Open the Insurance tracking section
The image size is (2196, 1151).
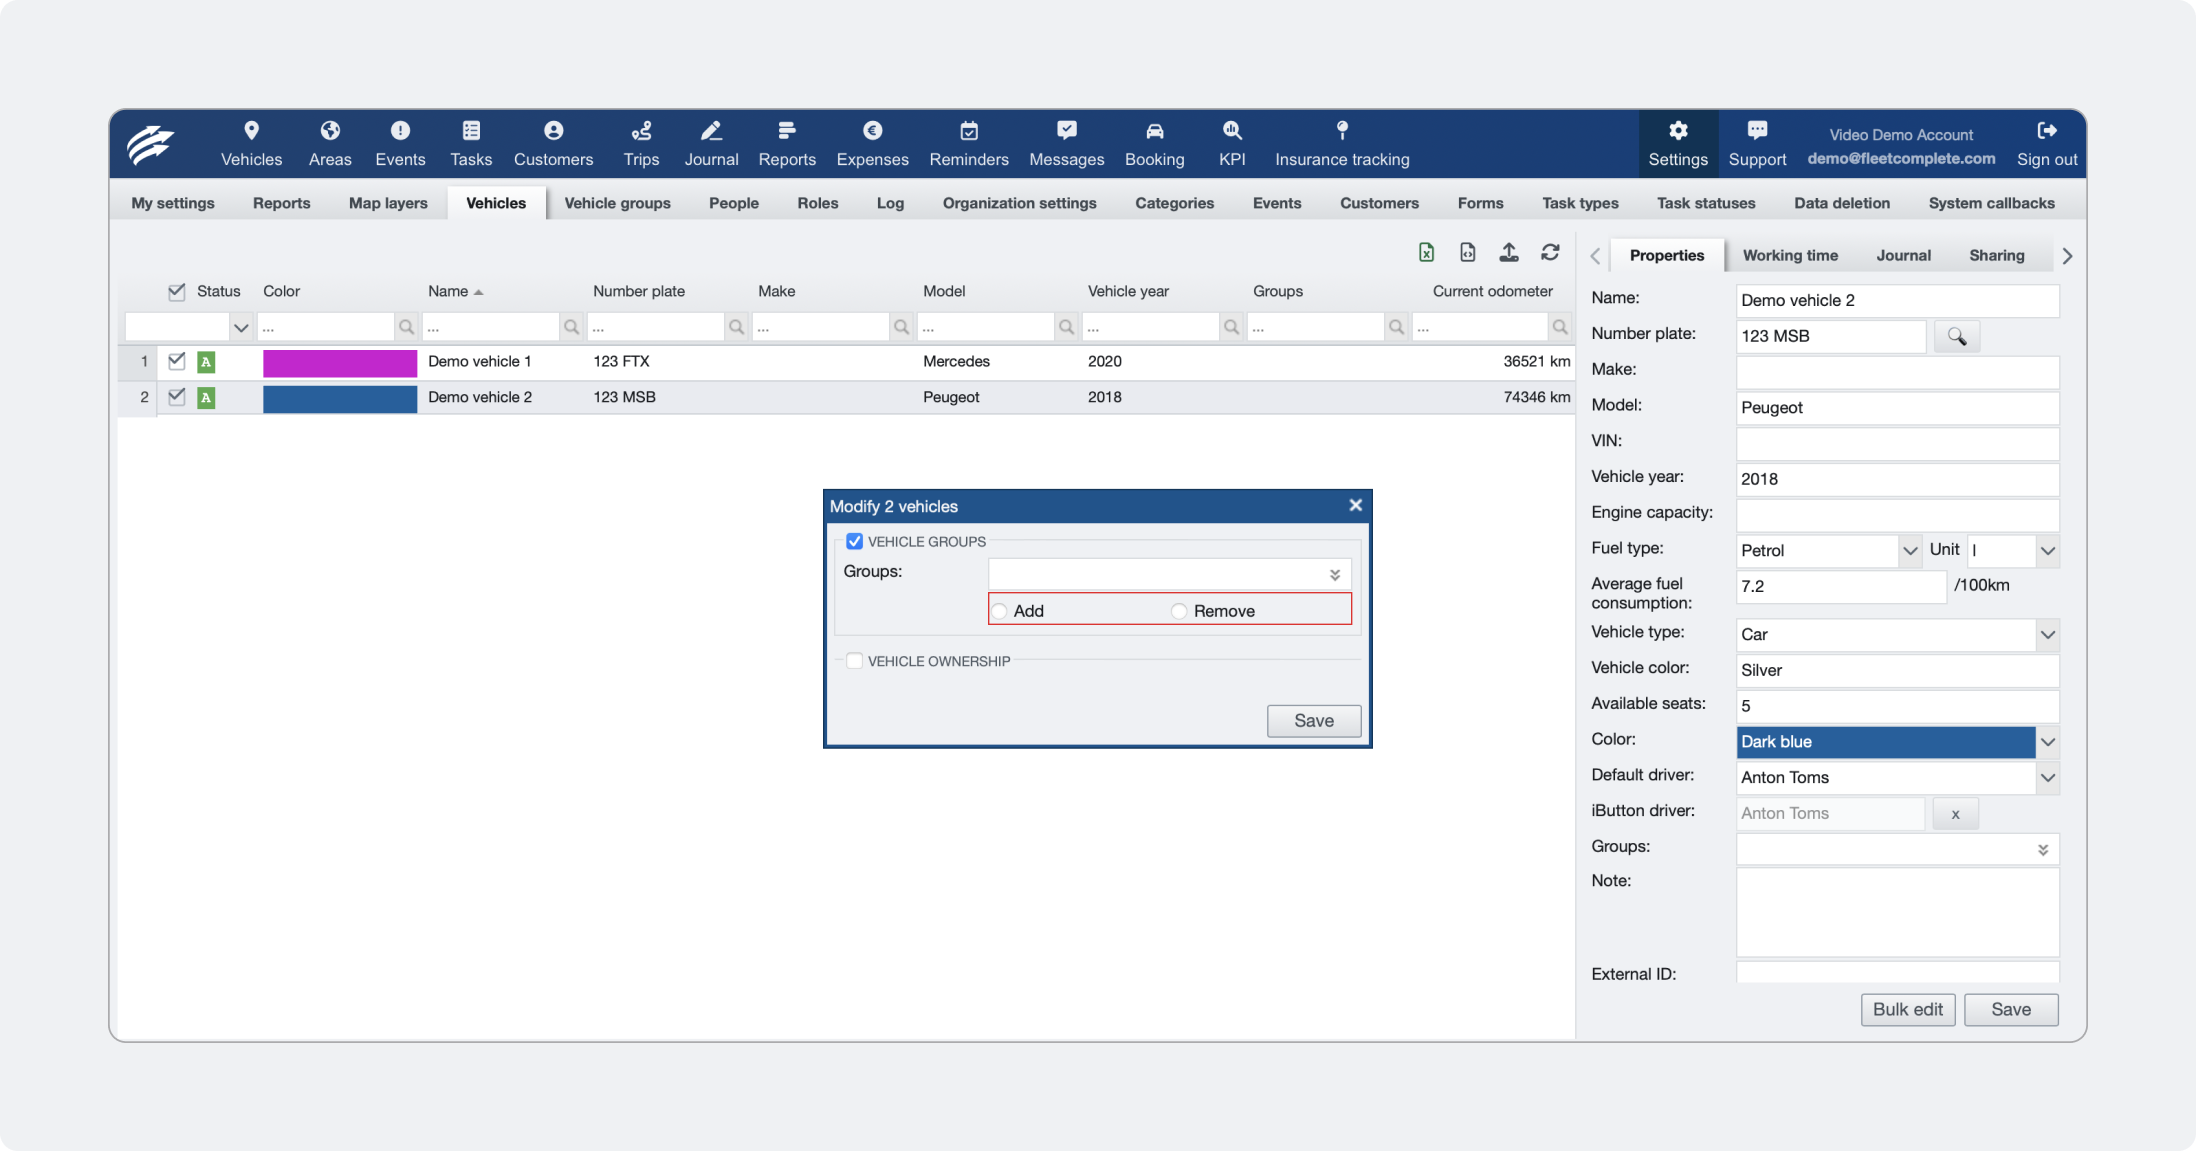(1342, 144)
